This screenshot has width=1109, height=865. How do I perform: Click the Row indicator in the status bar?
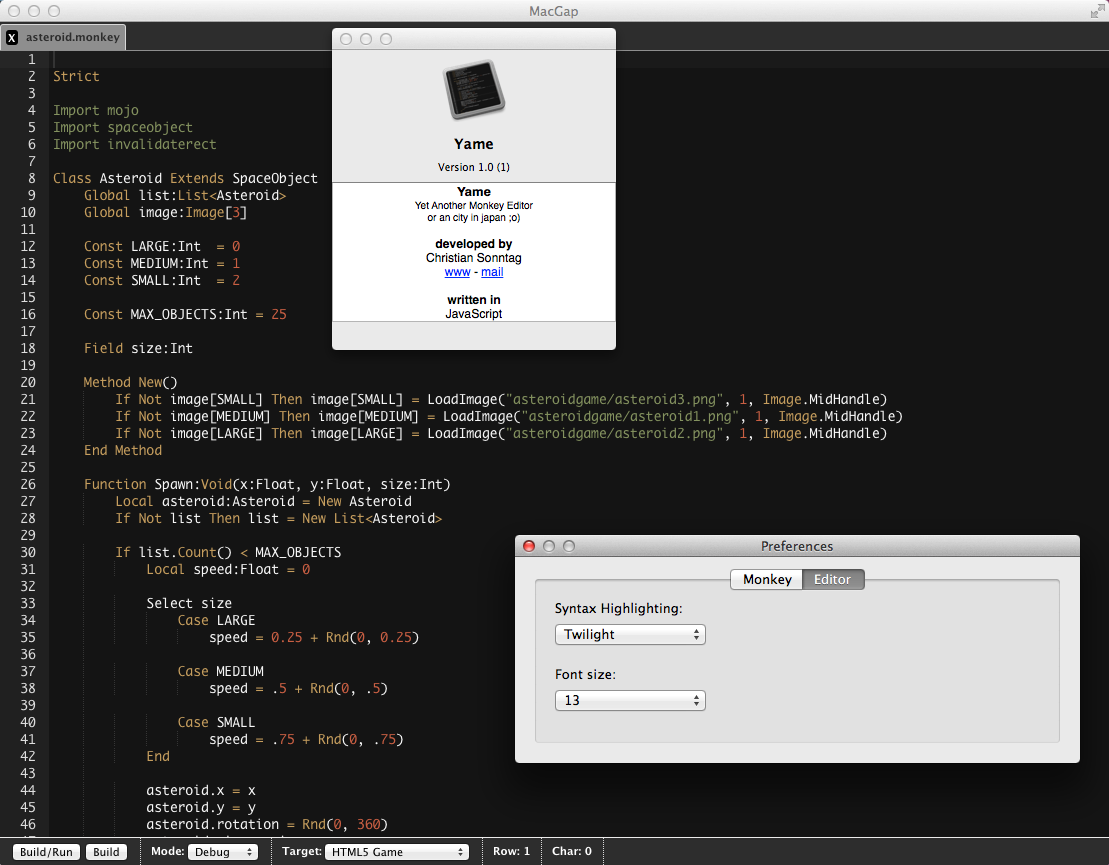tap(512, 852)
